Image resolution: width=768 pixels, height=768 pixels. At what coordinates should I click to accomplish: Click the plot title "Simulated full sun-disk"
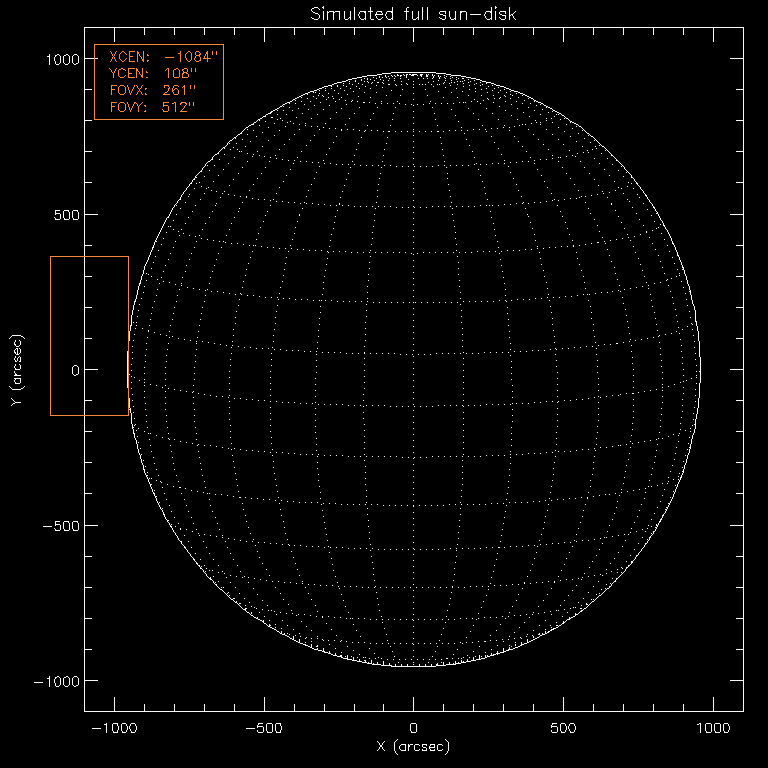(x=413, y=14)
